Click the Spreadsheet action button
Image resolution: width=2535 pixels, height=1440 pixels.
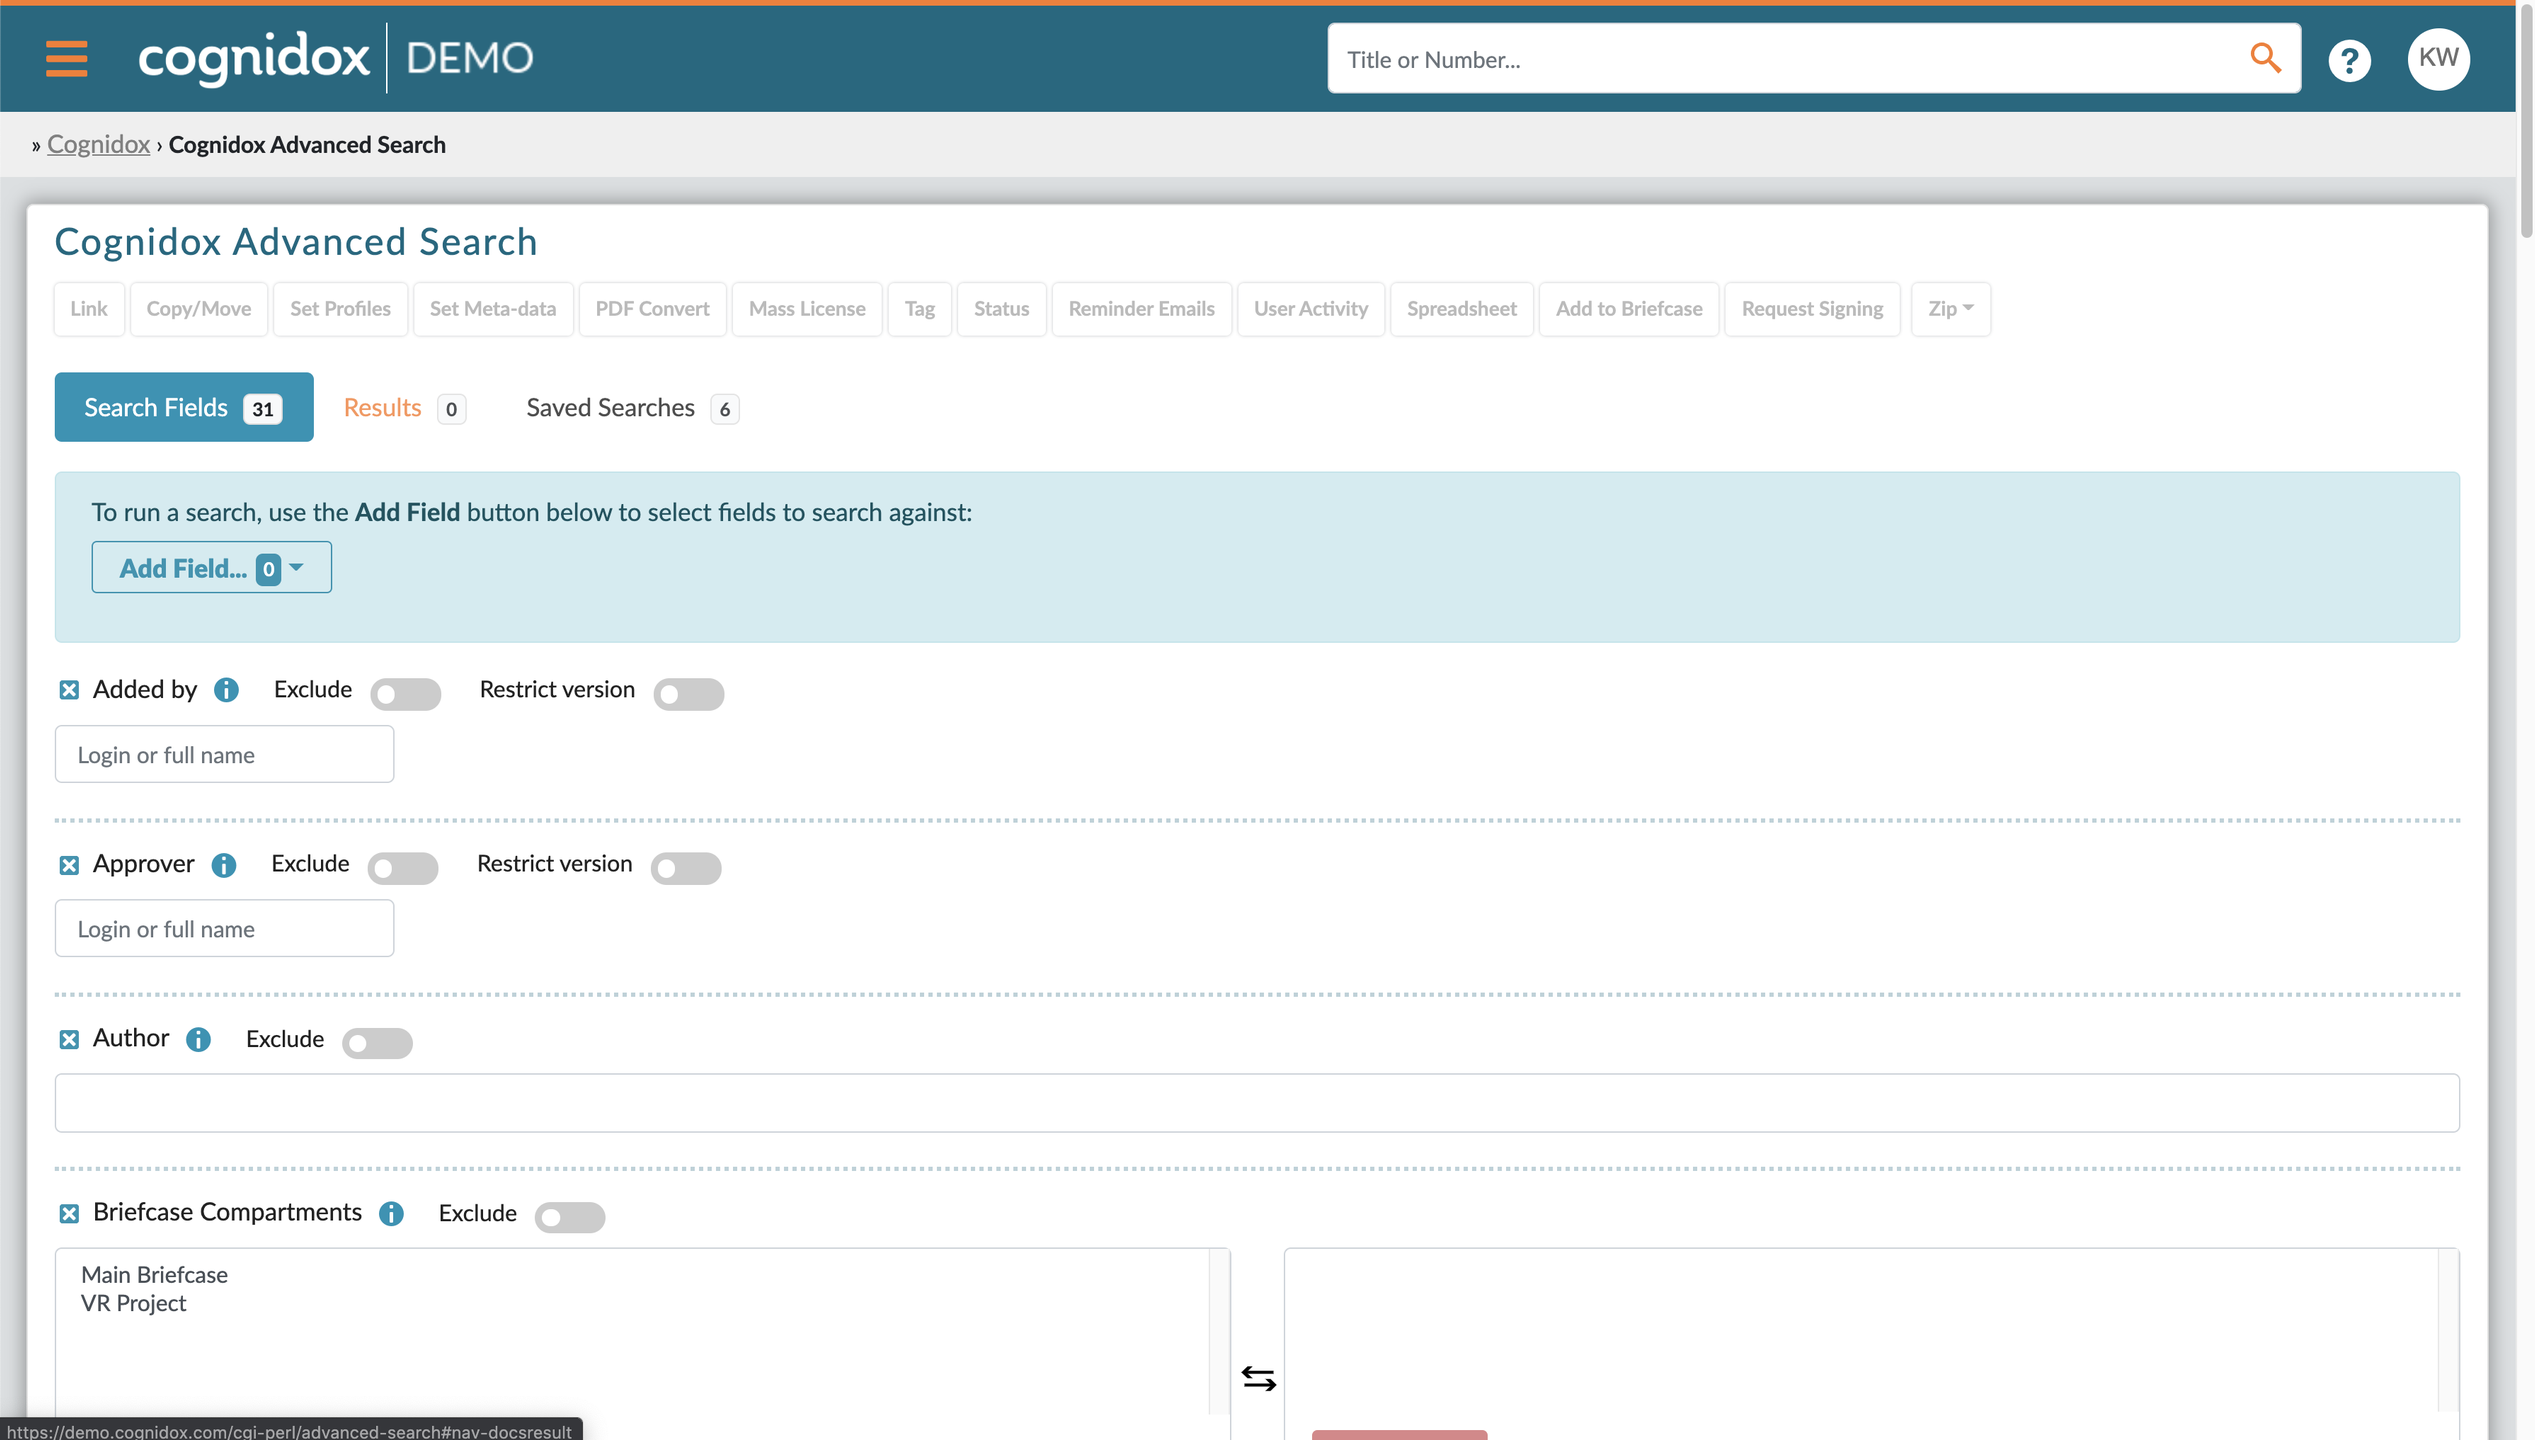click(x=1460, y=309)
